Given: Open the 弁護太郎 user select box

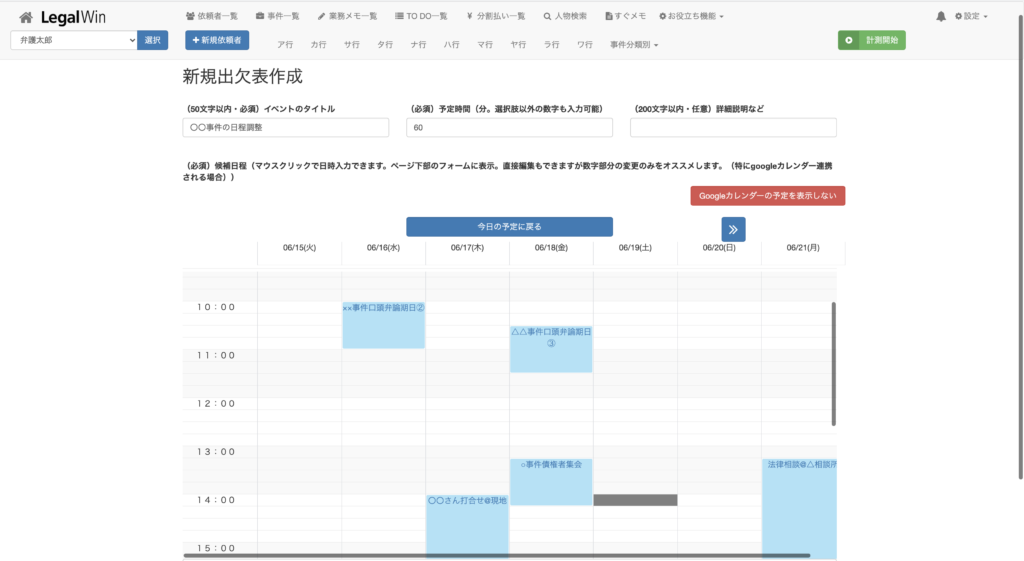Looking at the screenshot, I should point(73,40).
